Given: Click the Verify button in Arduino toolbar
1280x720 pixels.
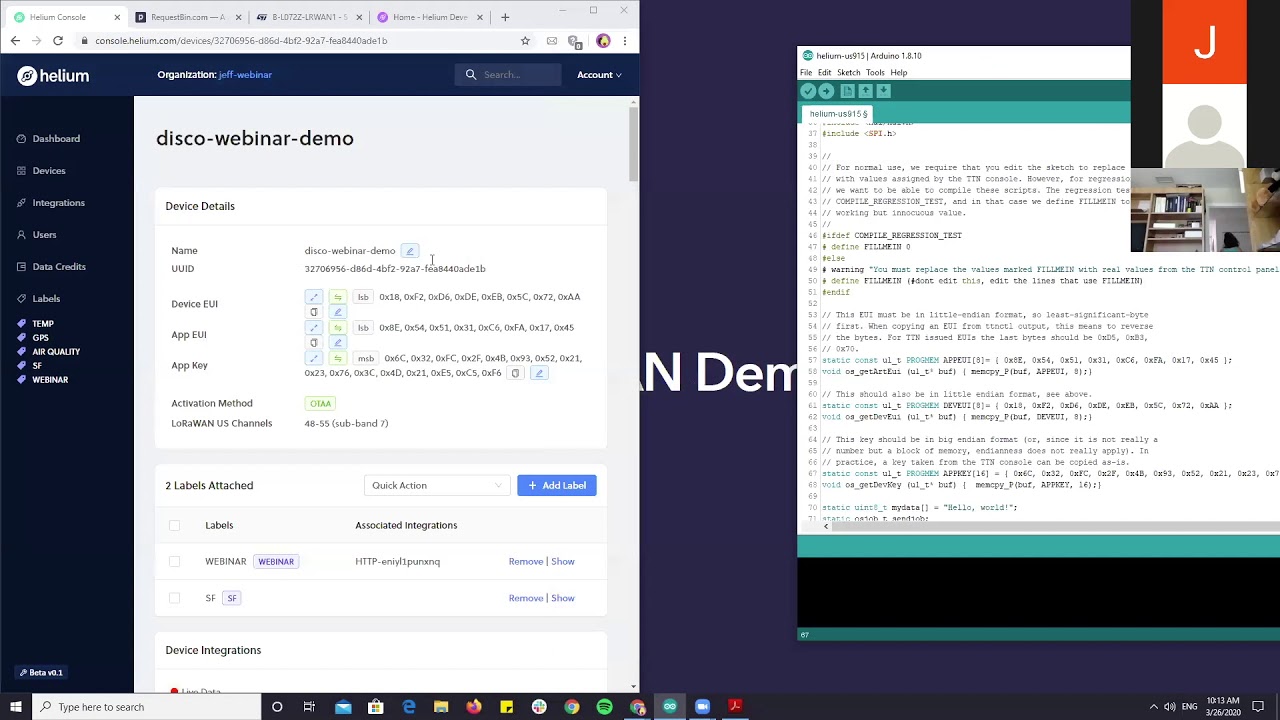Looking at the screenshot, I should 808,91.
